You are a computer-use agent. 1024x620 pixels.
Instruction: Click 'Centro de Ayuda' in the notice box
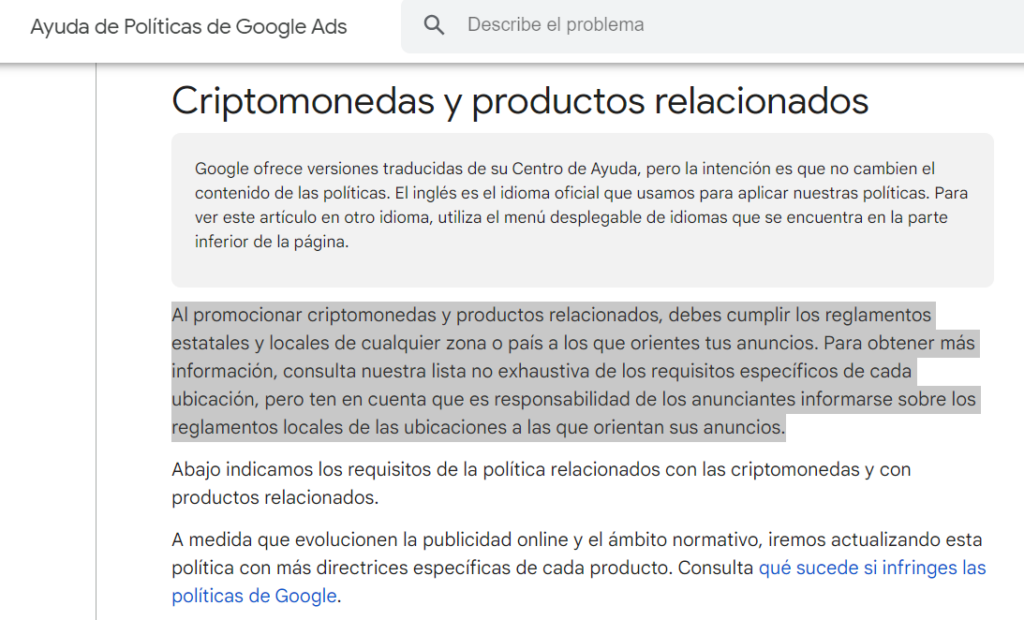pos(574,169)
